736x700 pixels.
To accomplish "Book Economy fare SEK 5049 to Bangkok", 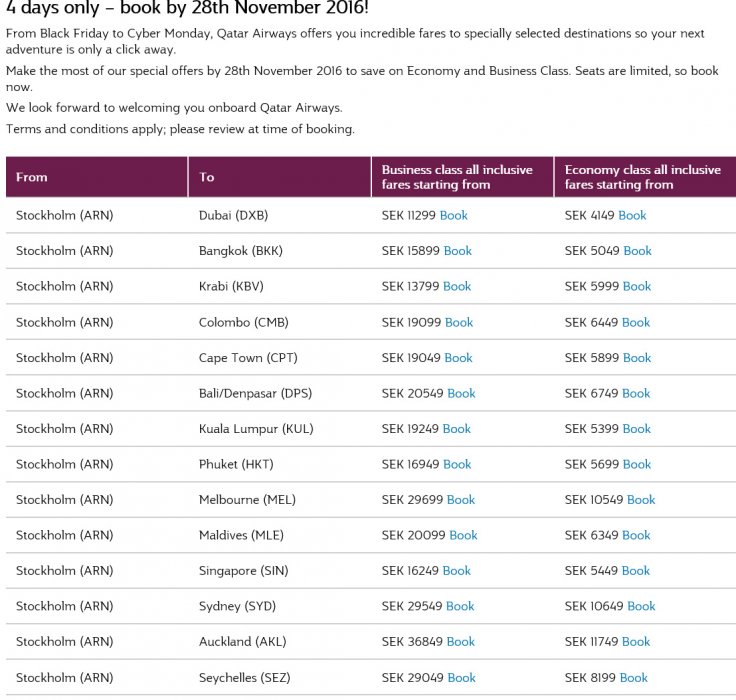I will pyautogui.click(x=637, y=251).
